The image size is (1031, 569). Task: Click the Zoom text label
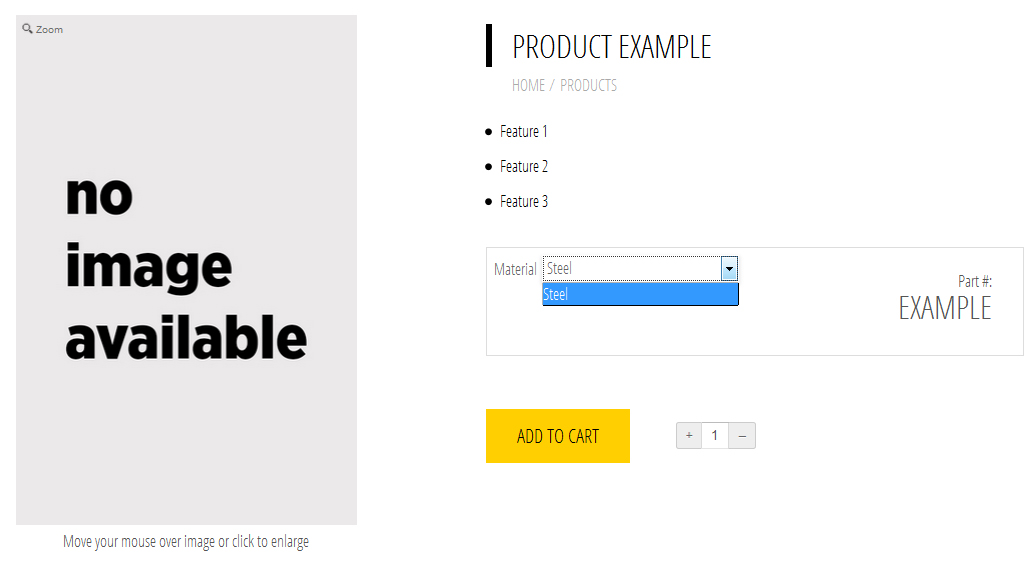(50, 30)
